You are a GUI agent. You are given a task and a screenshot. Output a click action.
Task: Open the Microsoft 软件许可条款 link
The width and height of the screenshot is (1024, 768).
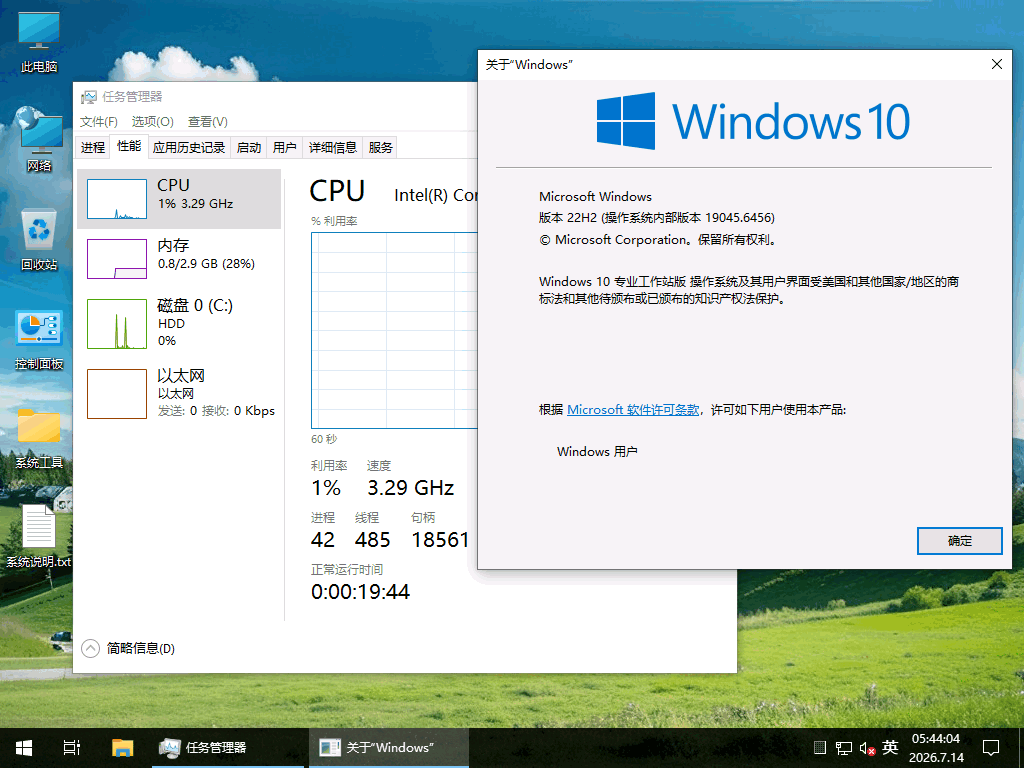click(x=633, y=409)
